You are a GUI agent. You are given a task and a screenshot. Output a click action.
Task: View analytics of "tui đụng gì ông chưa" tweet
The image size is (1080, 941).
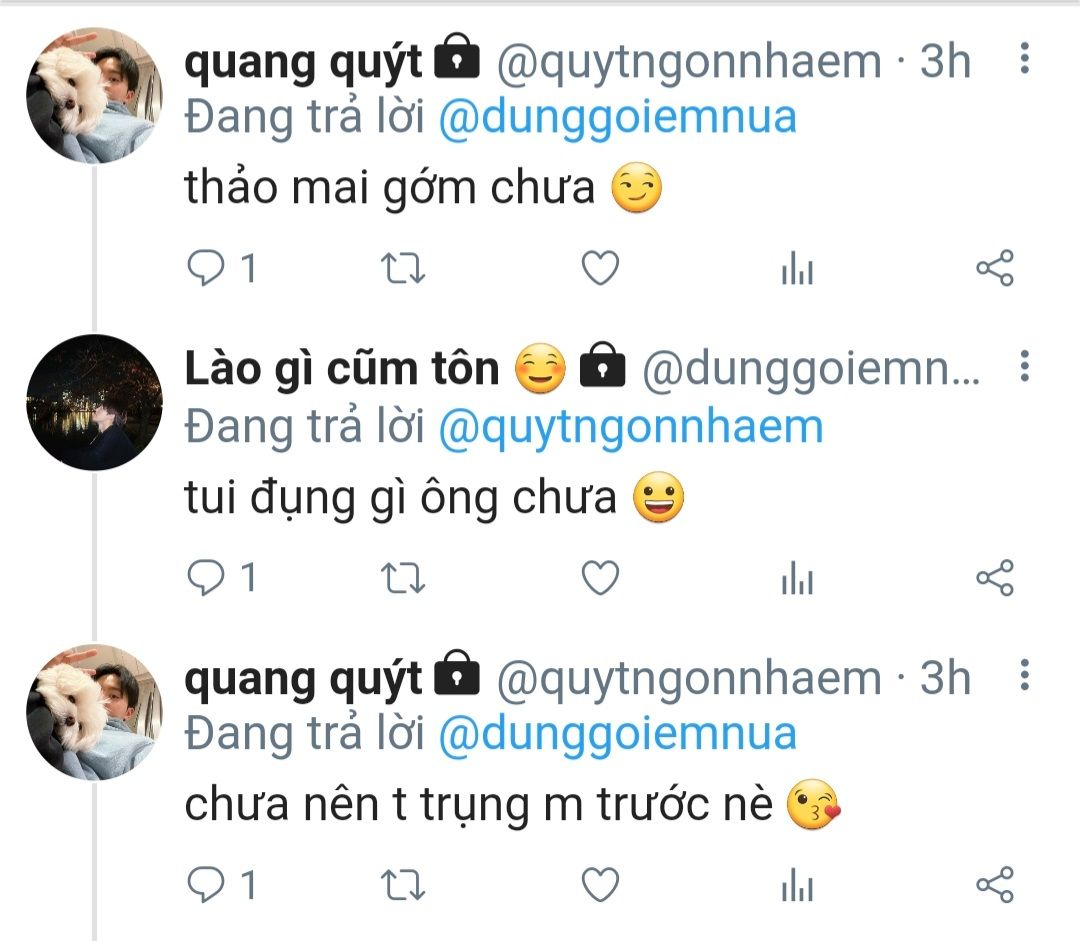[797, 578]
